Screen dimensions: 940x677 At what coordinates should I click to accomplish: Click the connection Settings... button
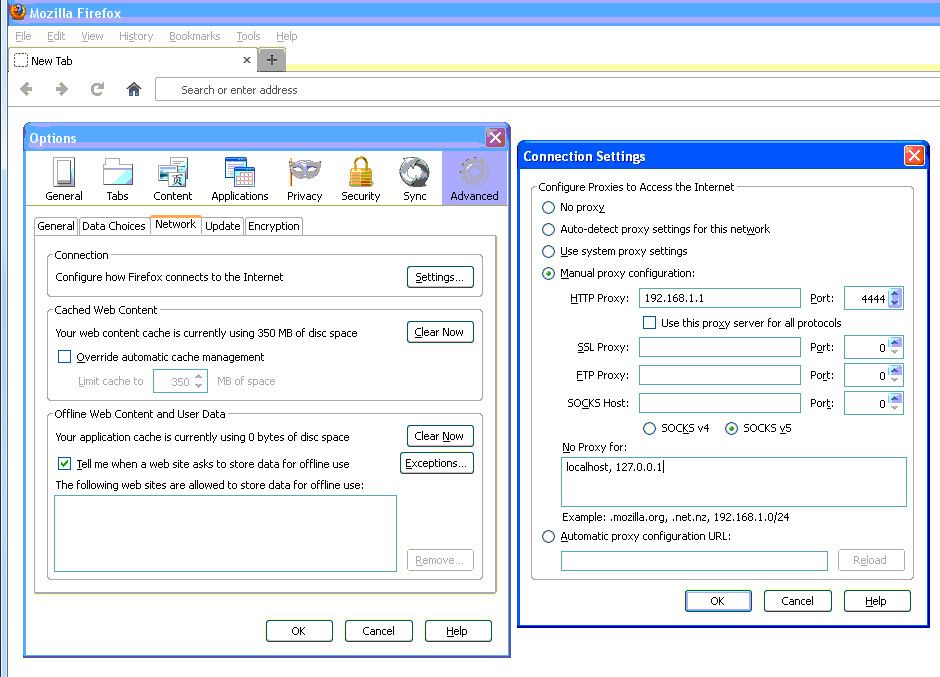440,277
